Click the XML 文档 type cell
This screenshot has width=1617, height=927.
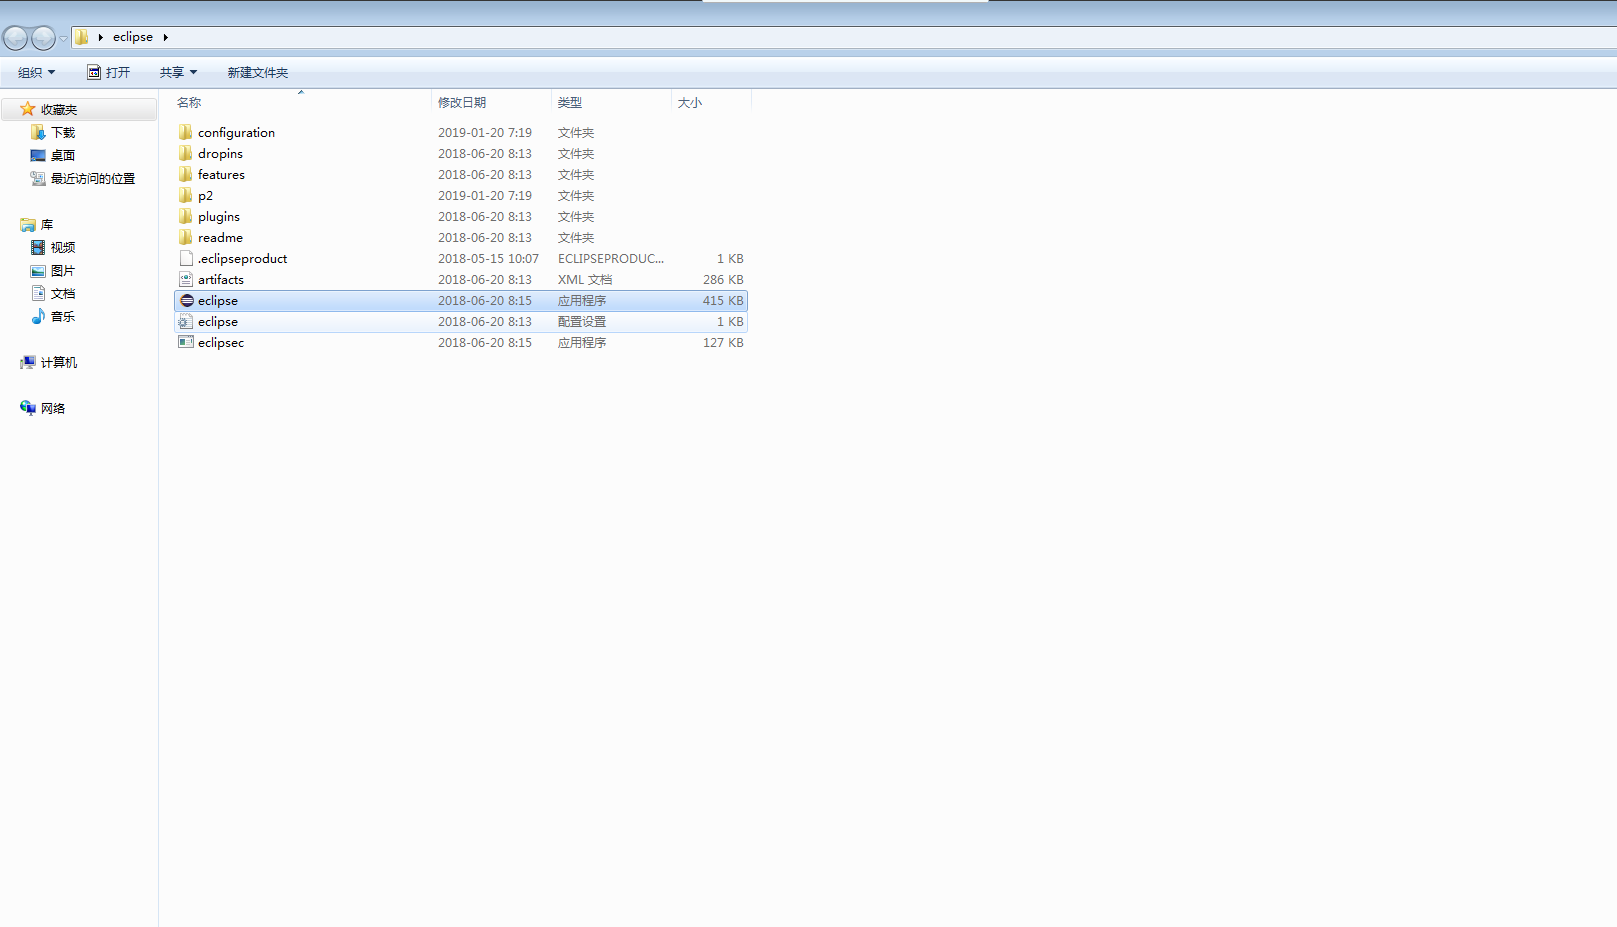pos(585,279)
